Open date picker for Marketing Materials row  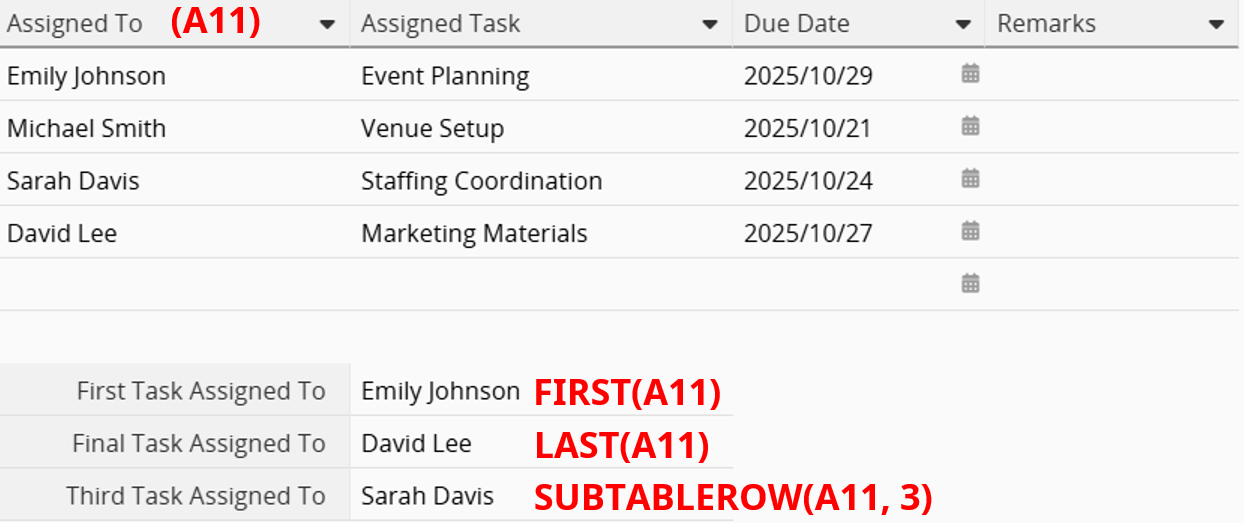click(970, 232)
